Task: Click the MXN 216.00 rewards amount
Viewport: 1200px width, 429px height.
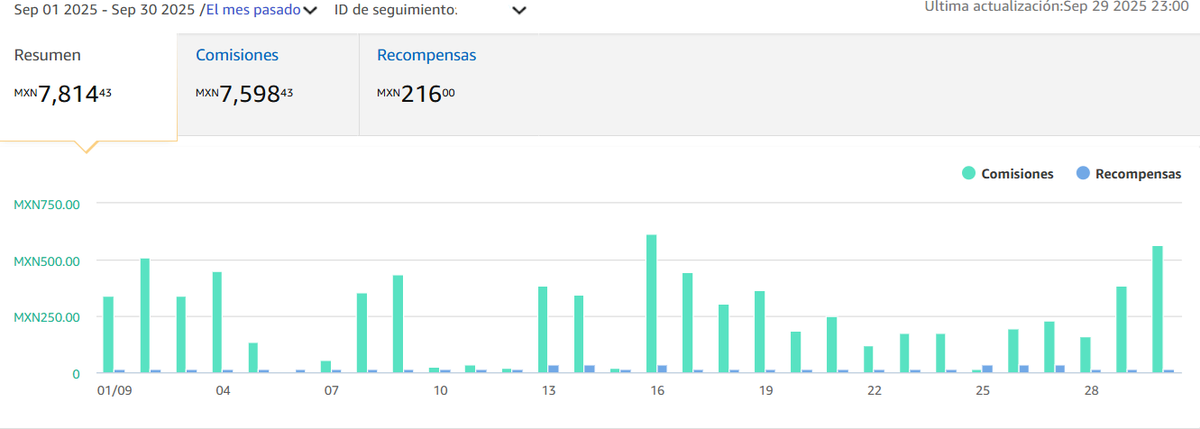Action: (416, 94)
